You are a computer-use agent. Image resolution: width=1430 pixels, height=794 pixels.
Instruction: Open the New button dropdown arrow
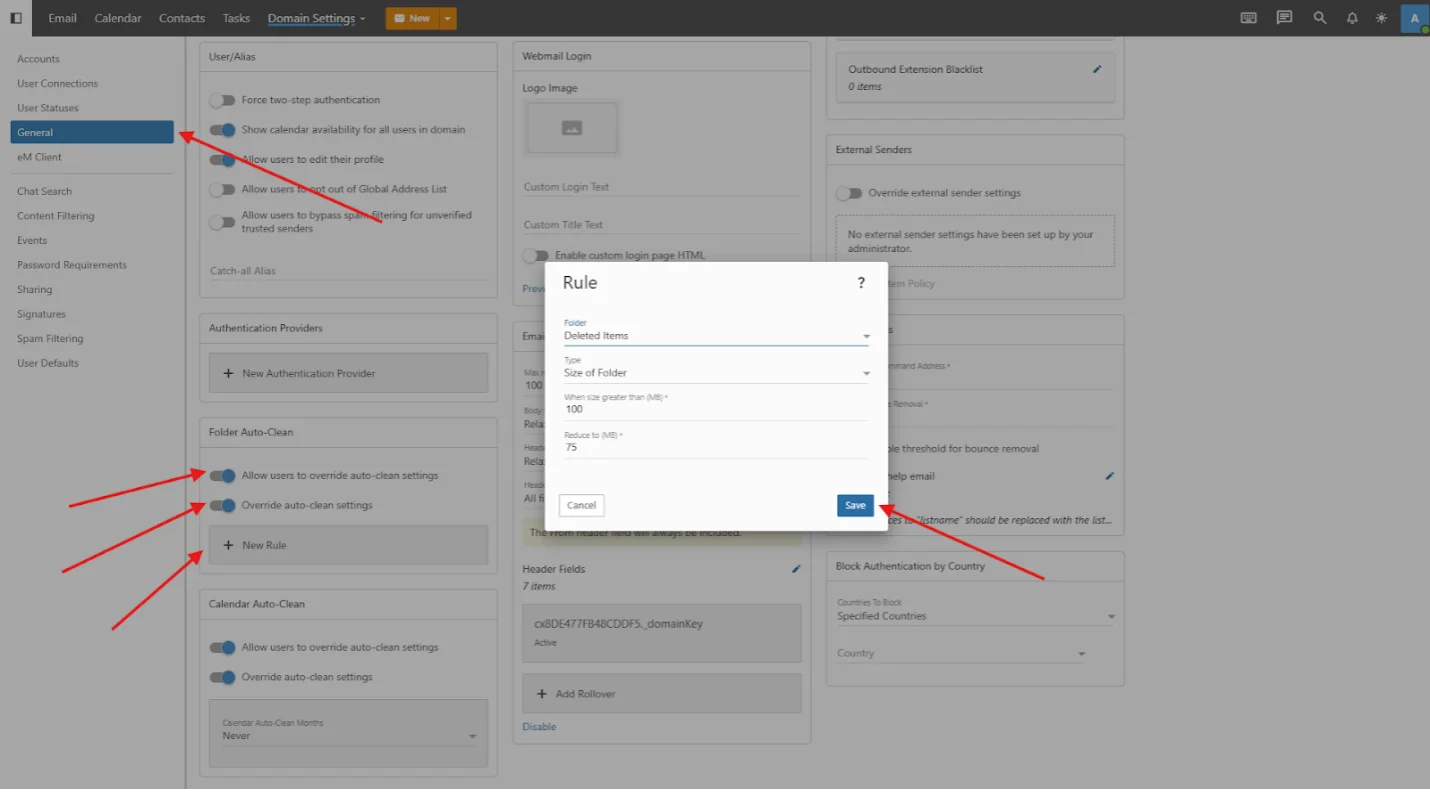(x=447, y=18)
